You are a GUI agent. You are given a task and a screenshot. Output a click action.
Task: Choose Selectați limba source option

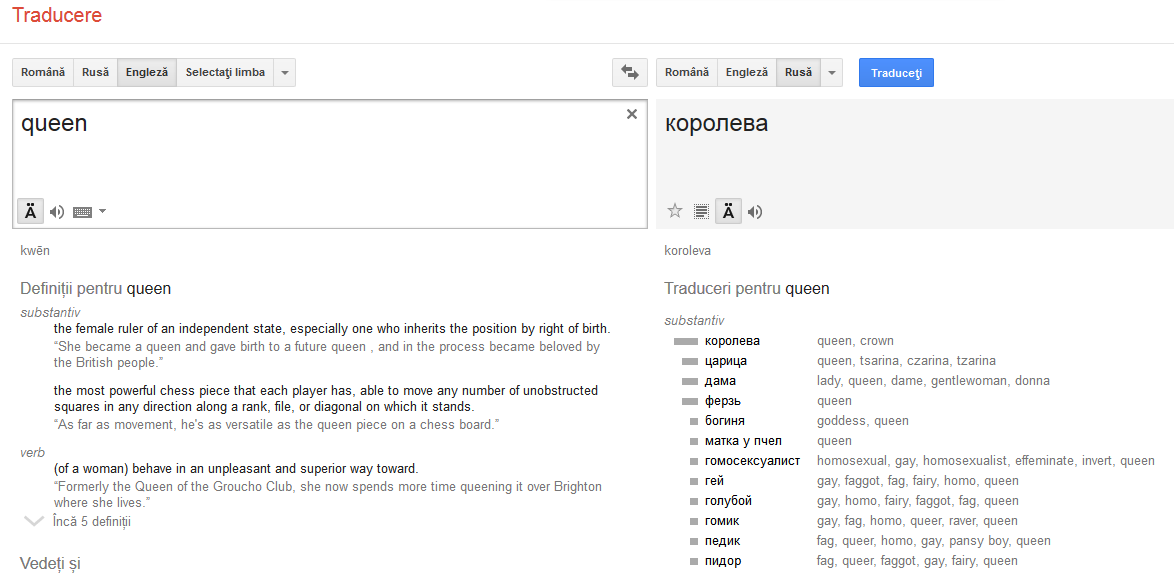[225, 73]
